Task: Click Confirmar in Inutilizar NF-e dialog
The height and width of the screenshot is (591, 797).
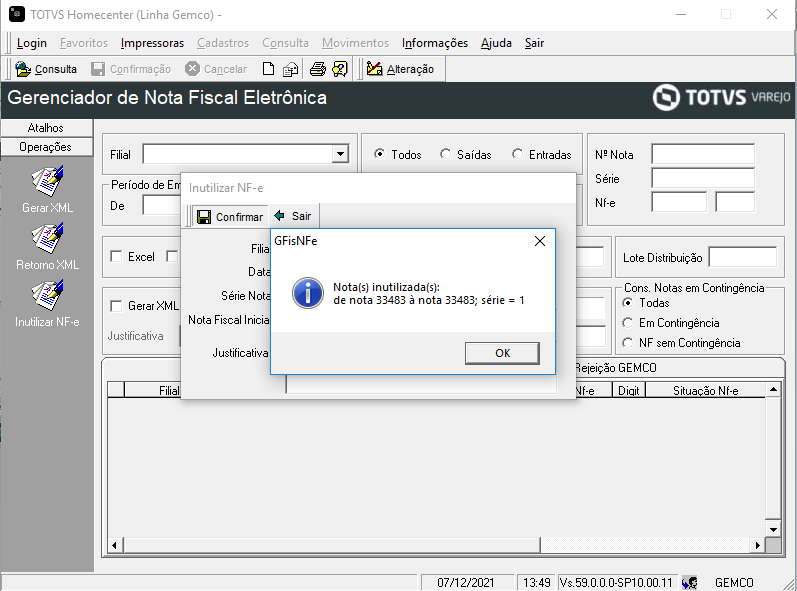Action: [x=230, y=217]
